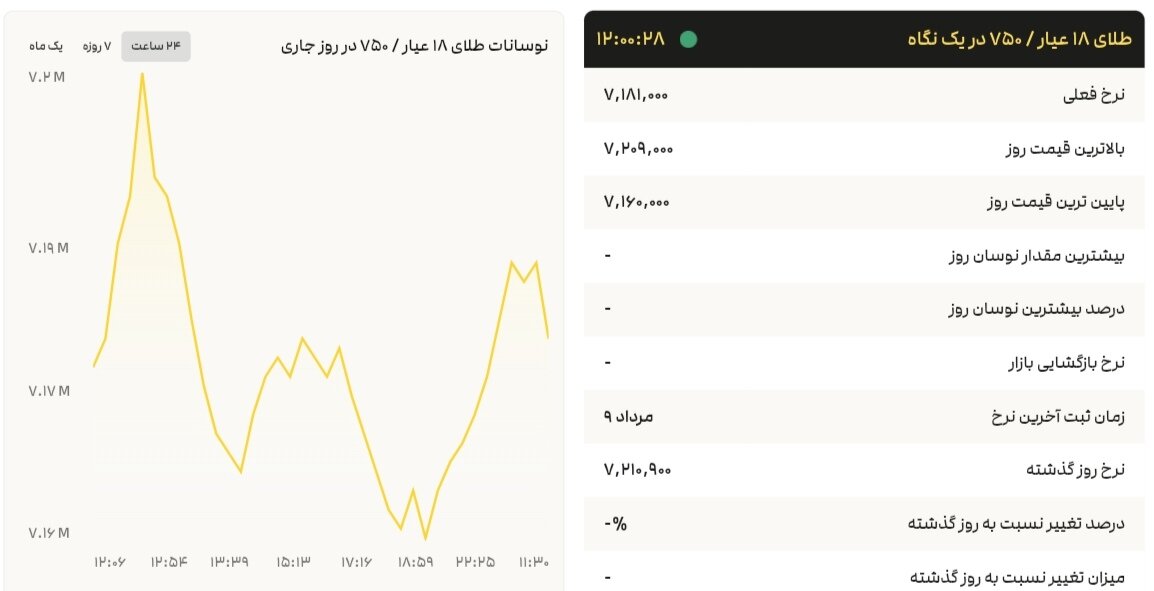Click the ۱۲:۰۶ label on the x-axis
Viewport: 1154px width, 591px height.
(109, 562)
